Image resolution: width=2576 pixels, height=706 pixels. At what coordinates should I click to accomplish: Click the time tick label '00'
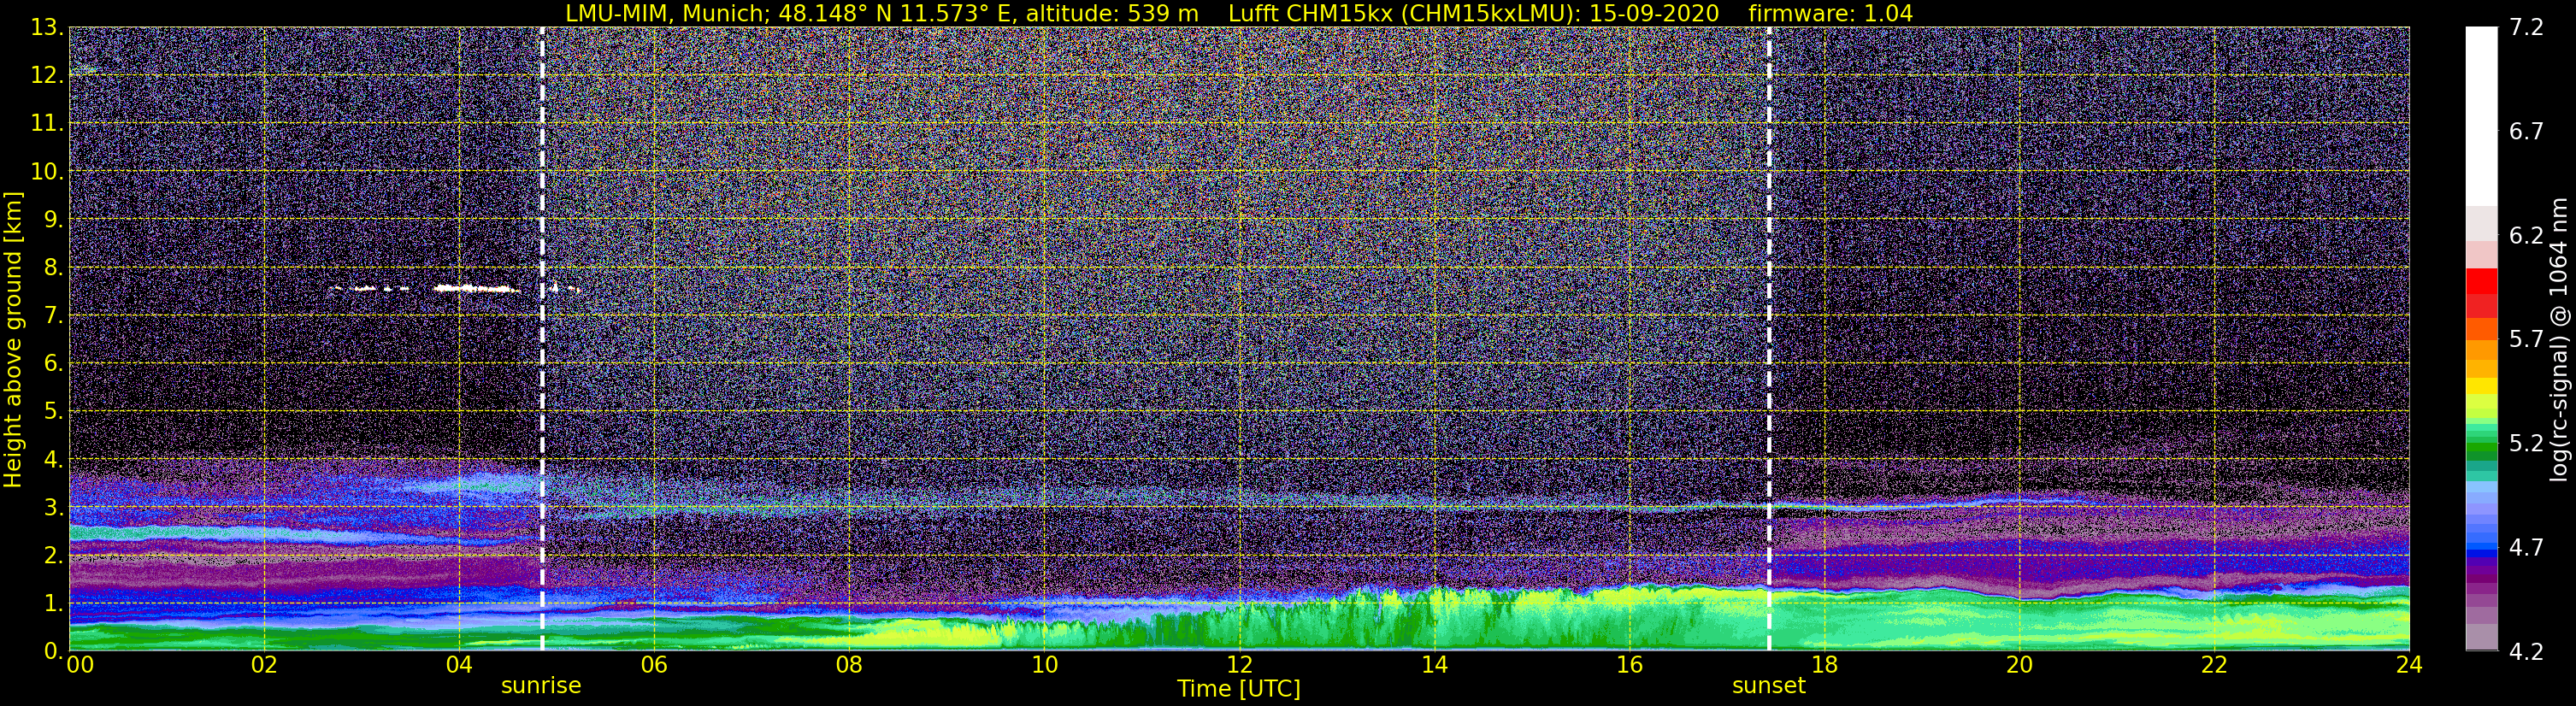[x=80, y=665]
